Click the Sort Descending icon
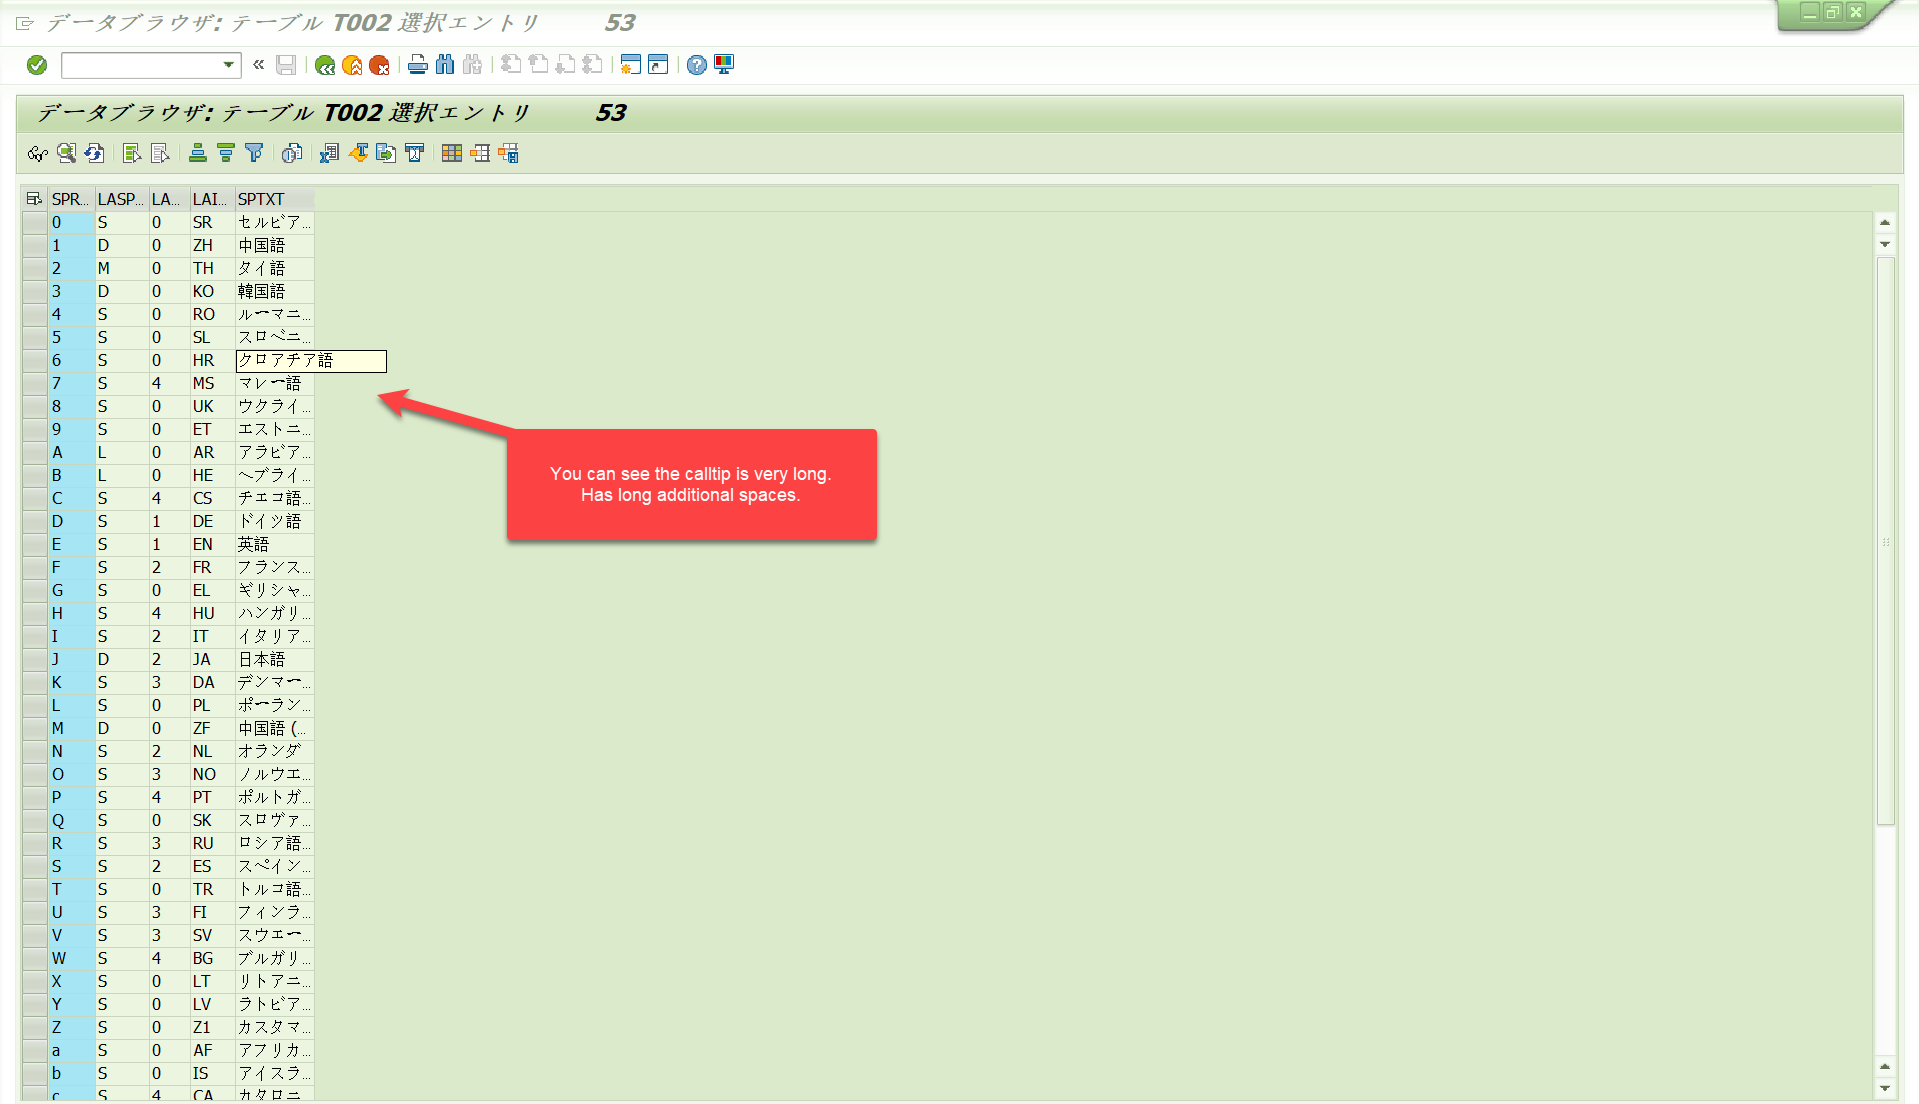 [x=226, y=153]
